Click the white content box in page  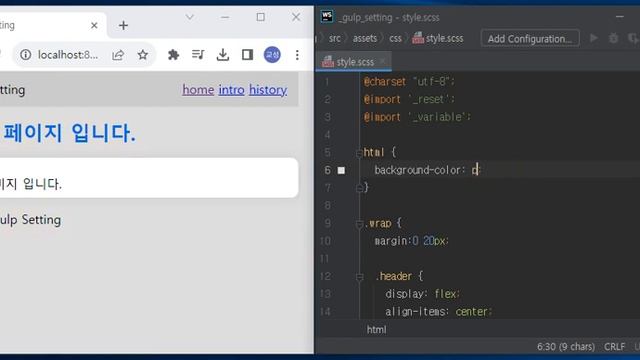tap(149, 178)
